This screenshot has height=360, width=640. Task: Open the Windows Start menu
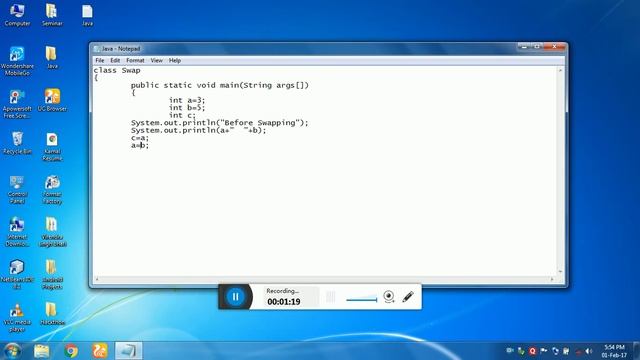coord(12,351)
